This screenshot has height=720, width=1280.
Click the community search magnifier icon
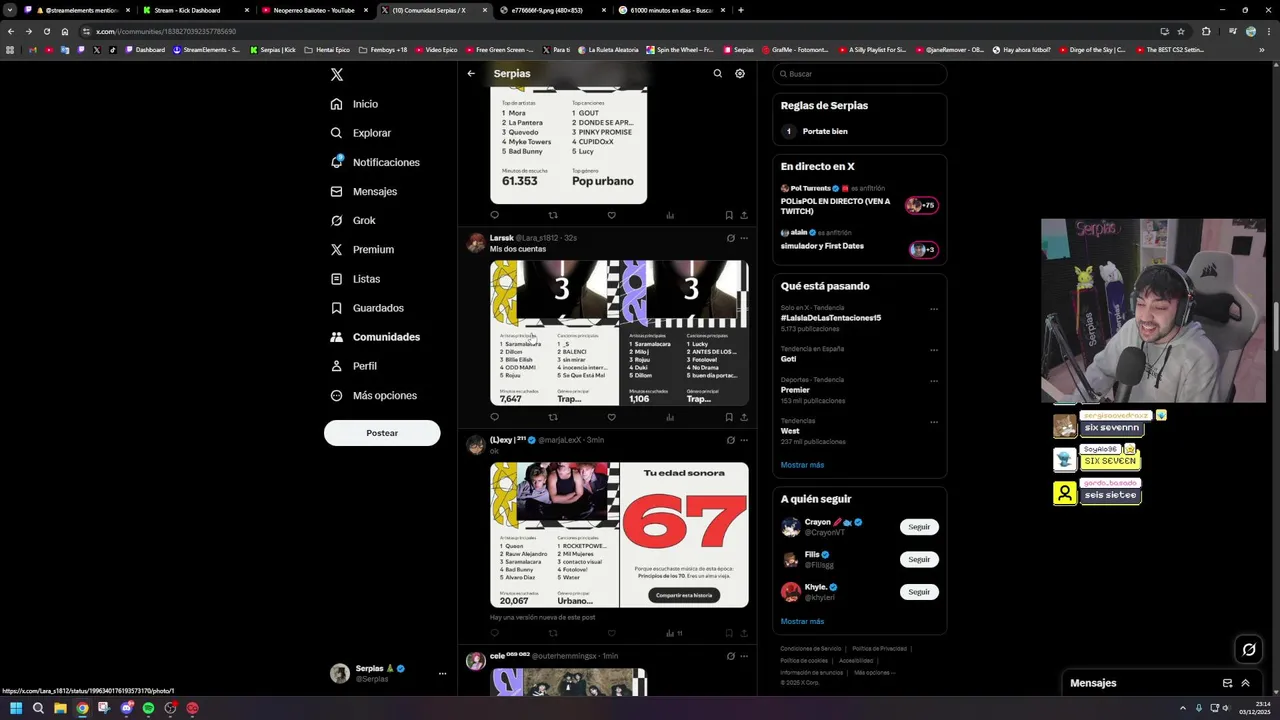coord(717,73)
